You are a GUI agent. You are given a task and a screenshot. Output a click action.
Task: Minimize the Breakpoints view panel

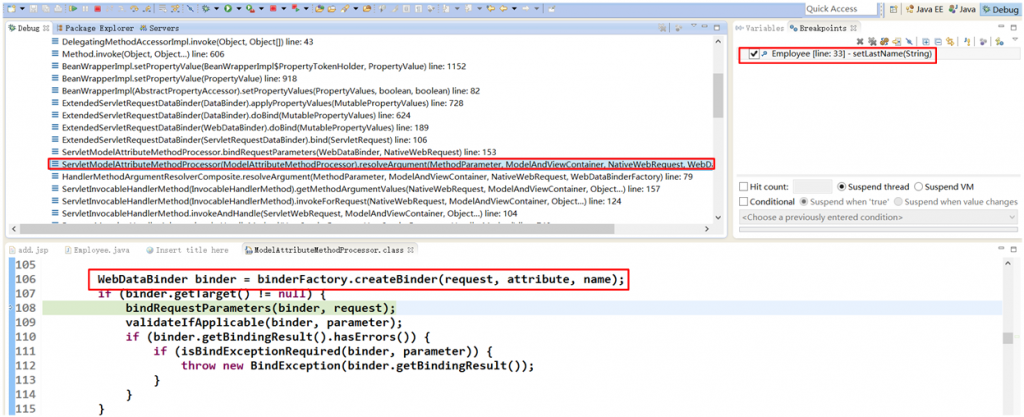click(1001, 26)
